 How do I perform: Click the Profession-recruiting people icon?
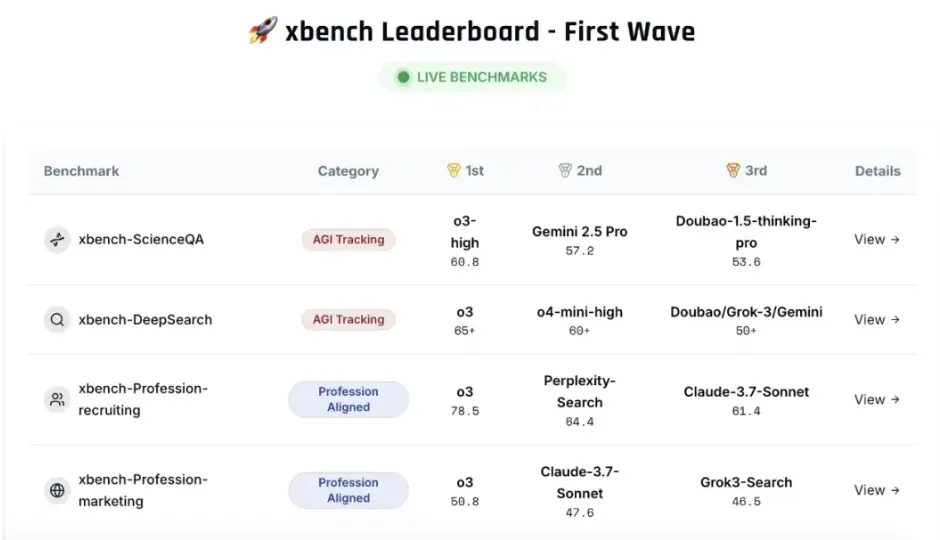click(x=57, y=400)
